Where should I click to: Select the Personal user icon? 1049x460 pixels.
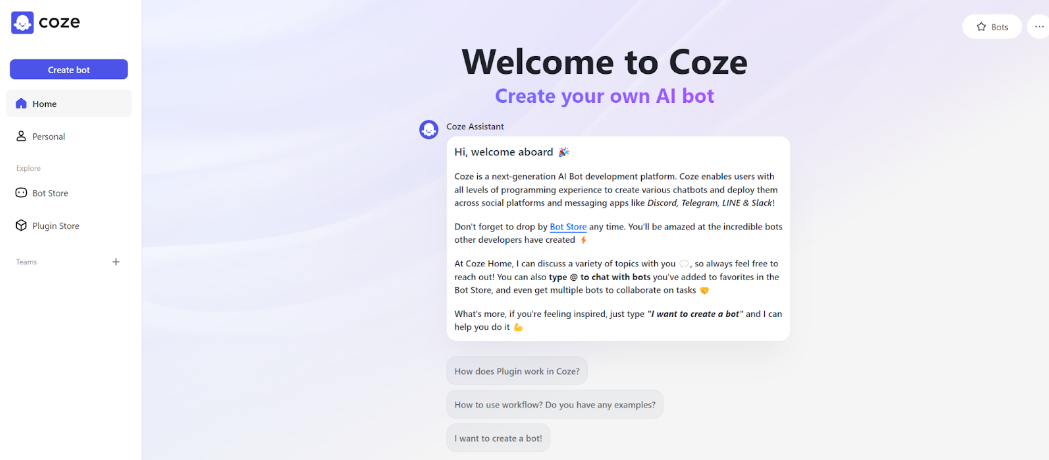point(21,136)
